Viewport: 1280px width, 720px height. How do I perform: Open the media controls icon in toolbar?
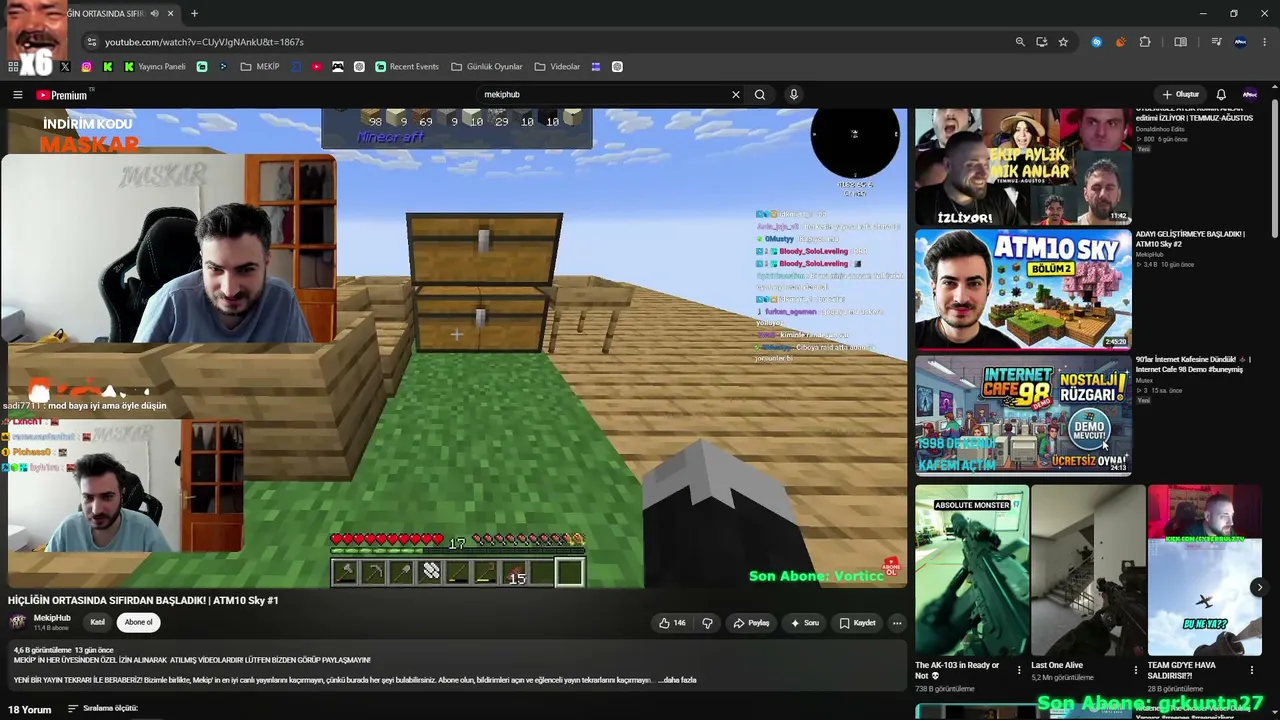[1216, 42]
